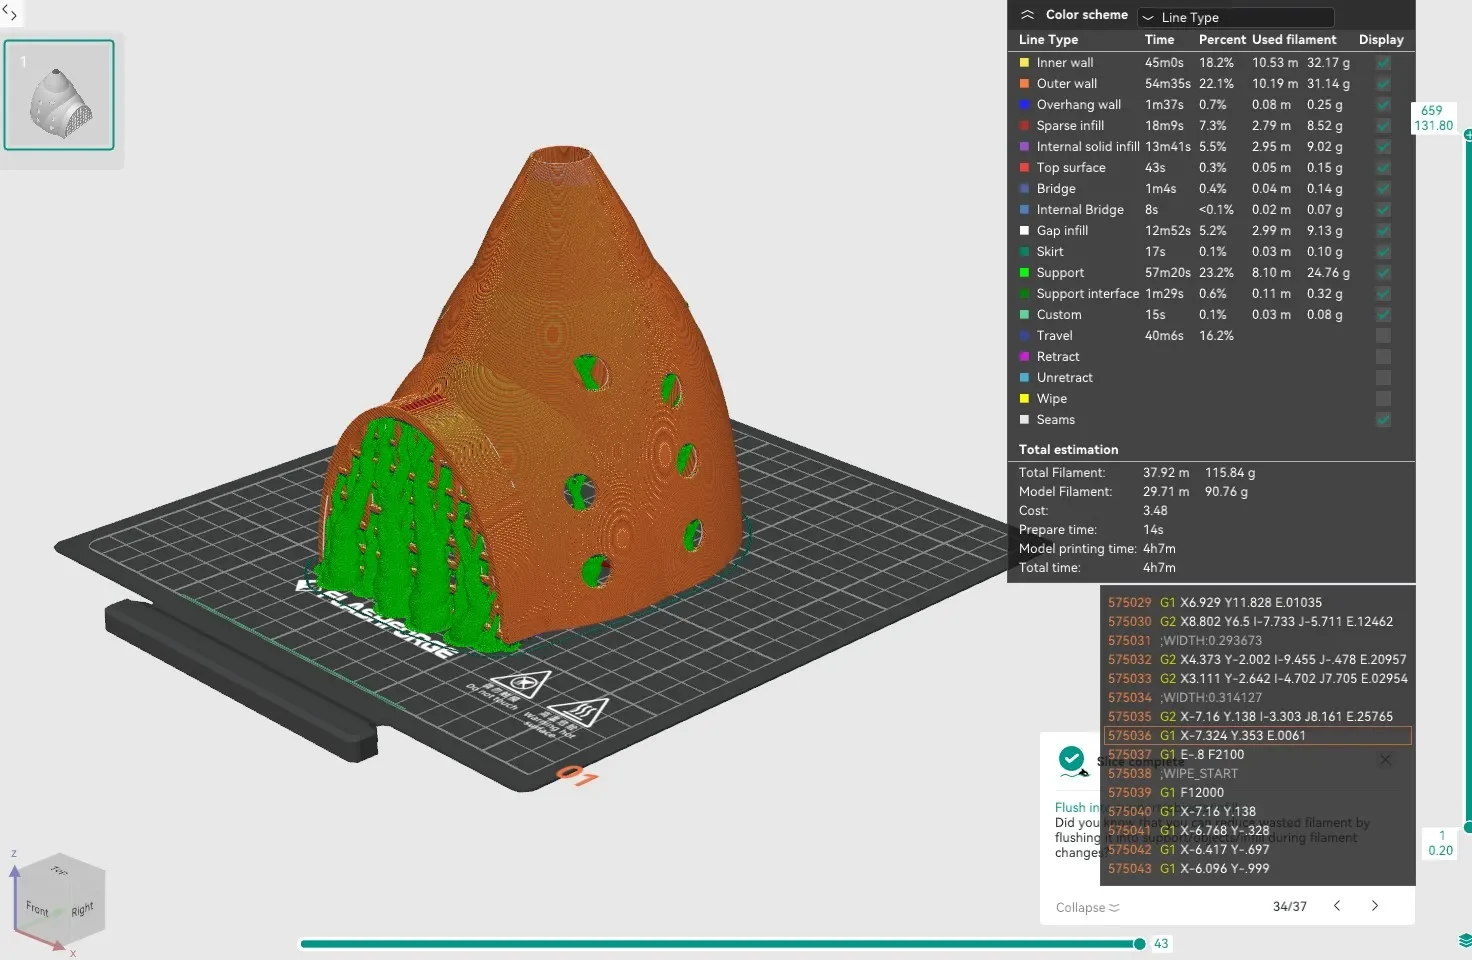Screen dimensions: 1472x960
Task: Click the Time column header
Action: (1159, 40)
